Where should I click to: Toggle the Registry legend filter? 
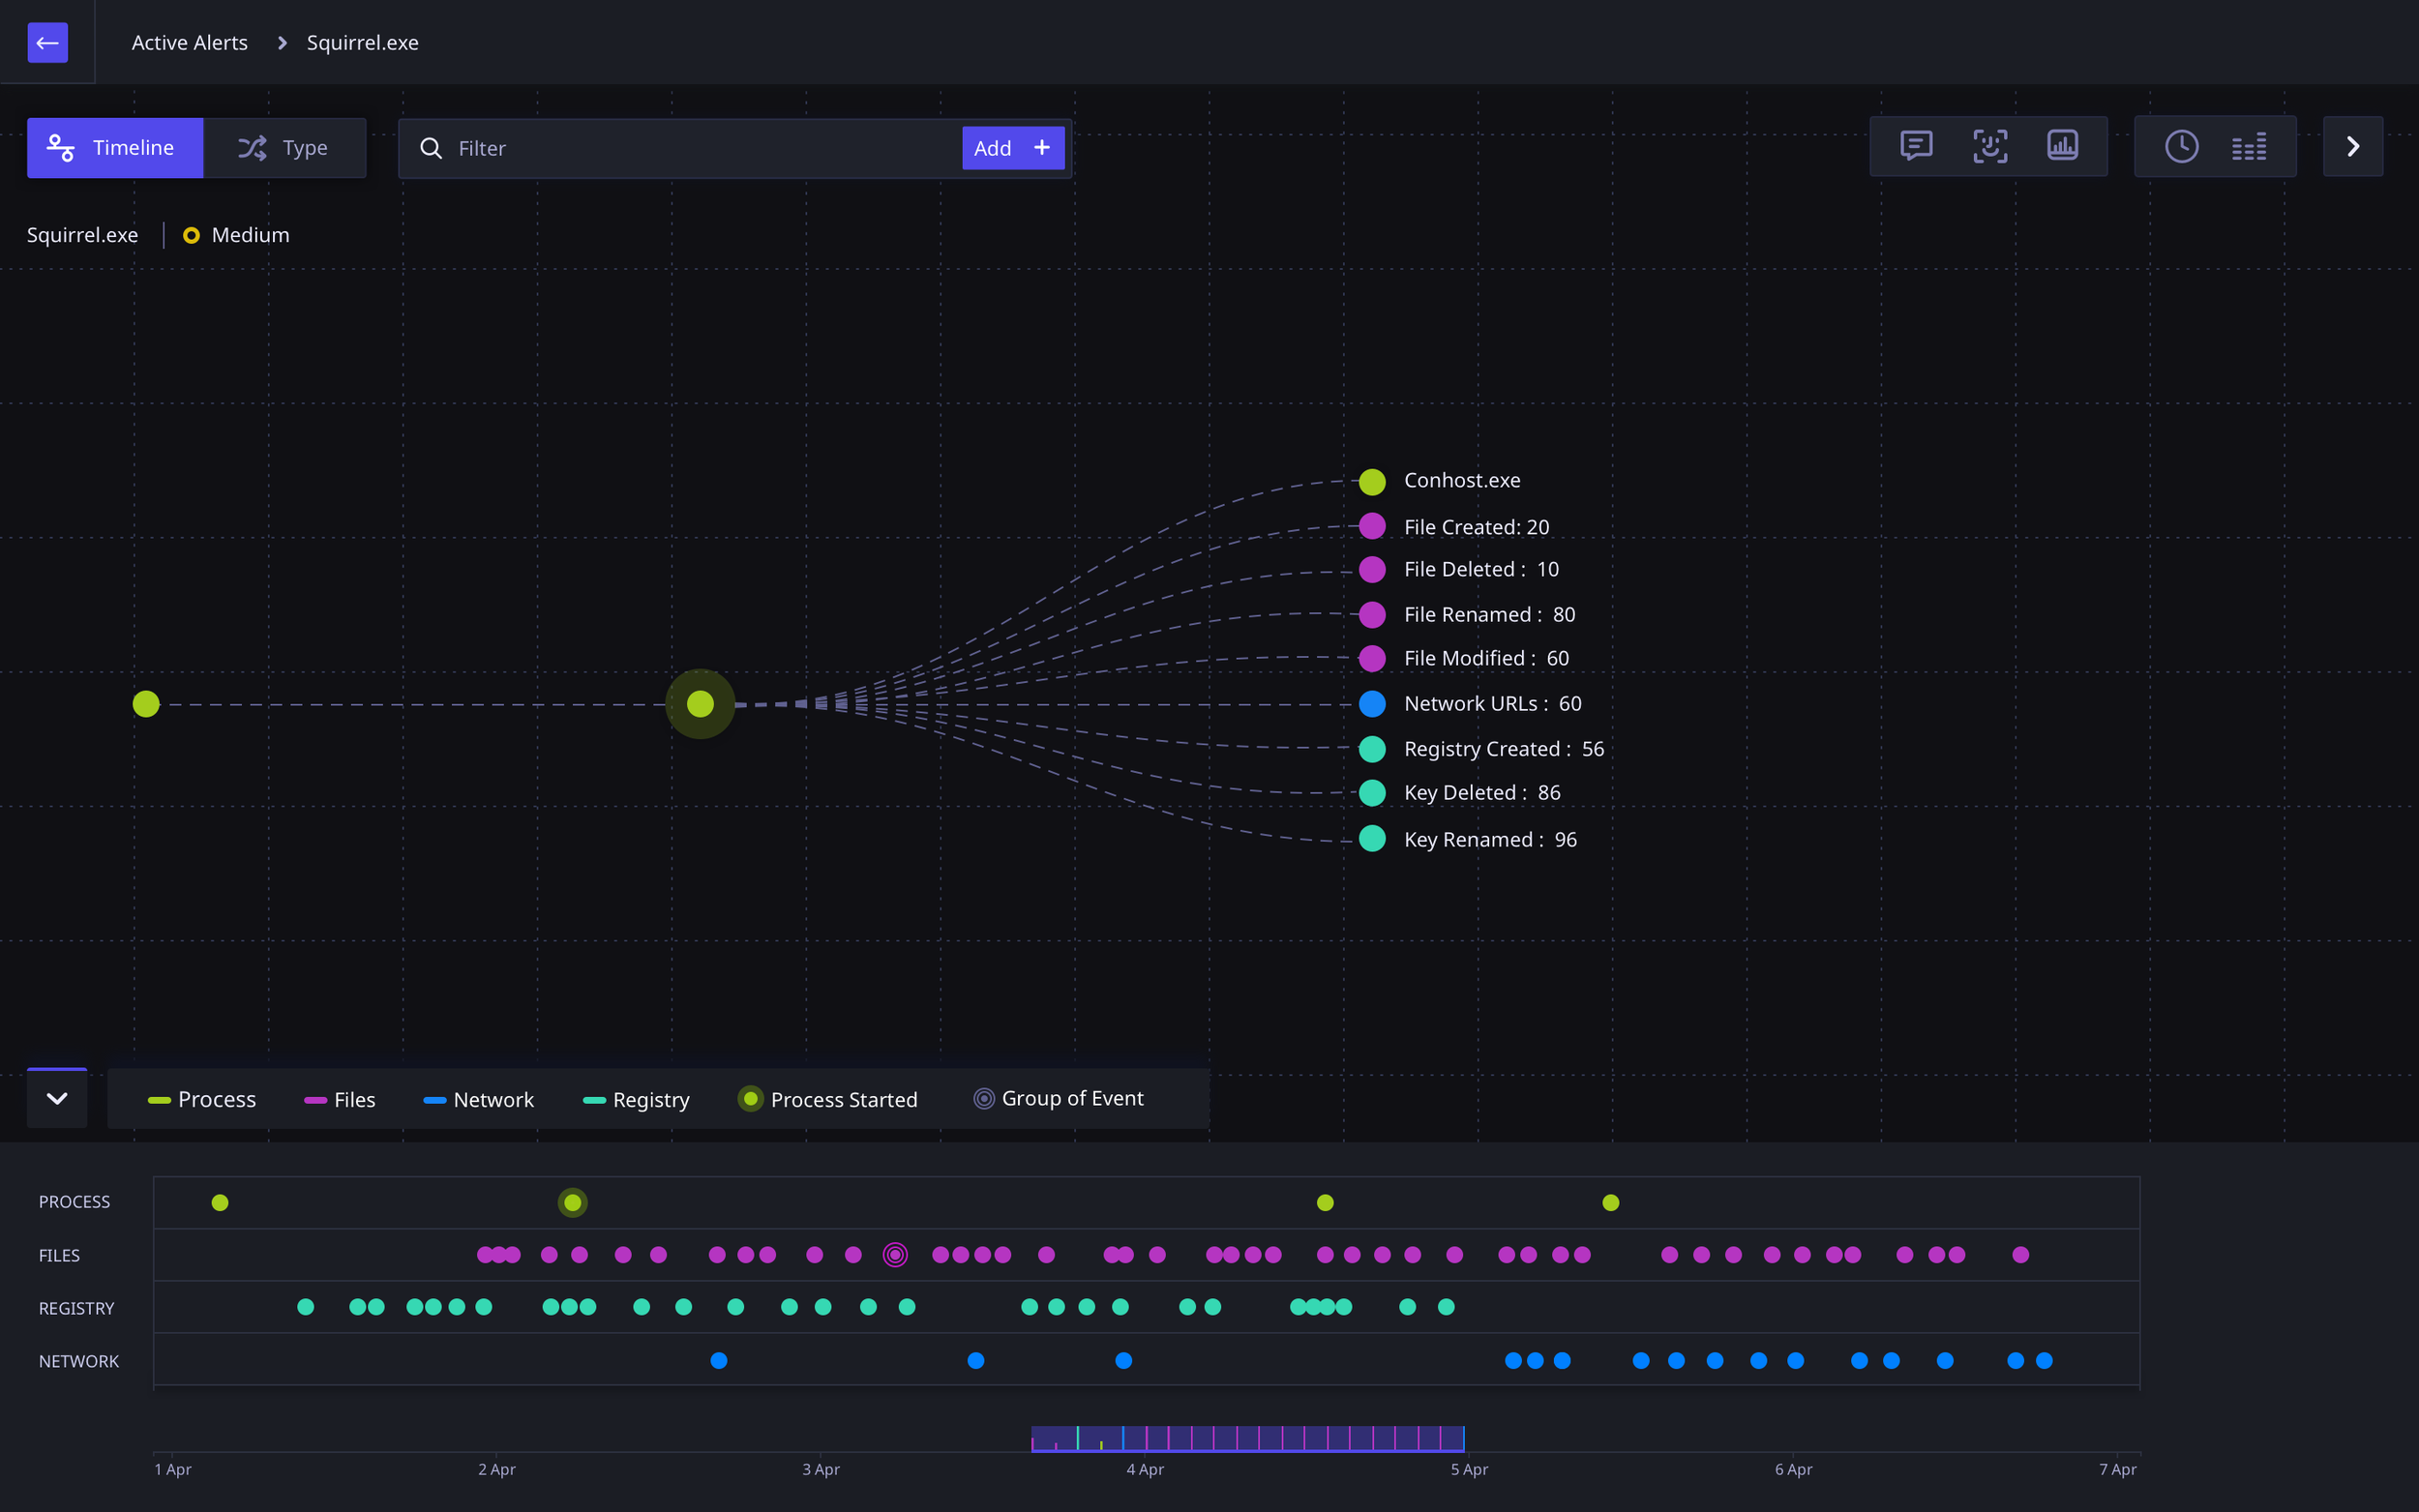pos(636,1100)
